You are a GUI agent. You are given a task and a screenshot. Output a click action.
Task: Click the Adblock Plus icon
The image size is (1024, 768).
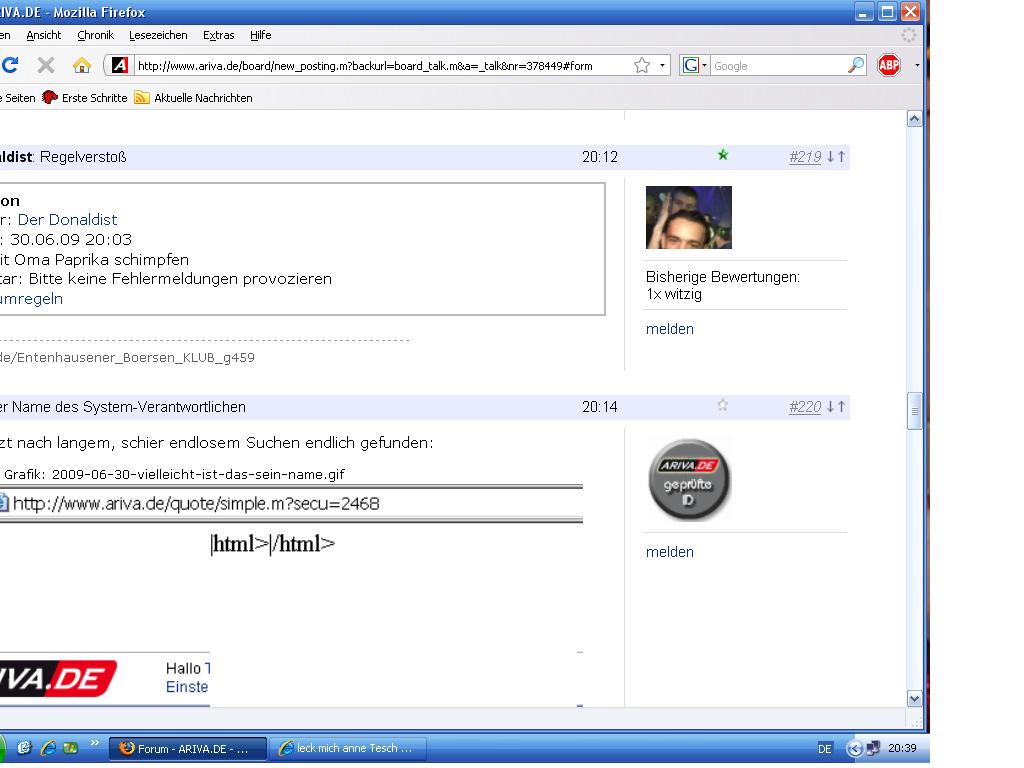click(889, 65)
